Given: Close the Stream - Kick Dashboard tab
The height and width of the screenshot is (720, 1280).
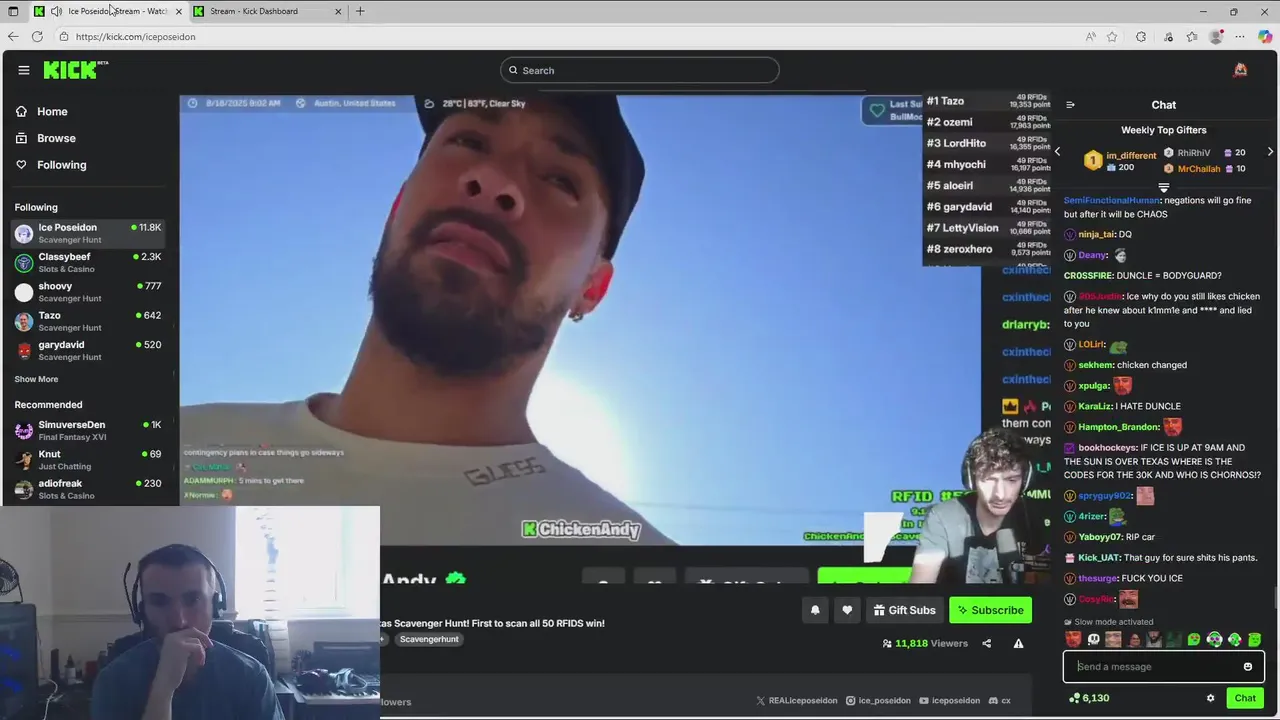Looking at the screenshot, I should pyautogui.click(x=338, y=11).
